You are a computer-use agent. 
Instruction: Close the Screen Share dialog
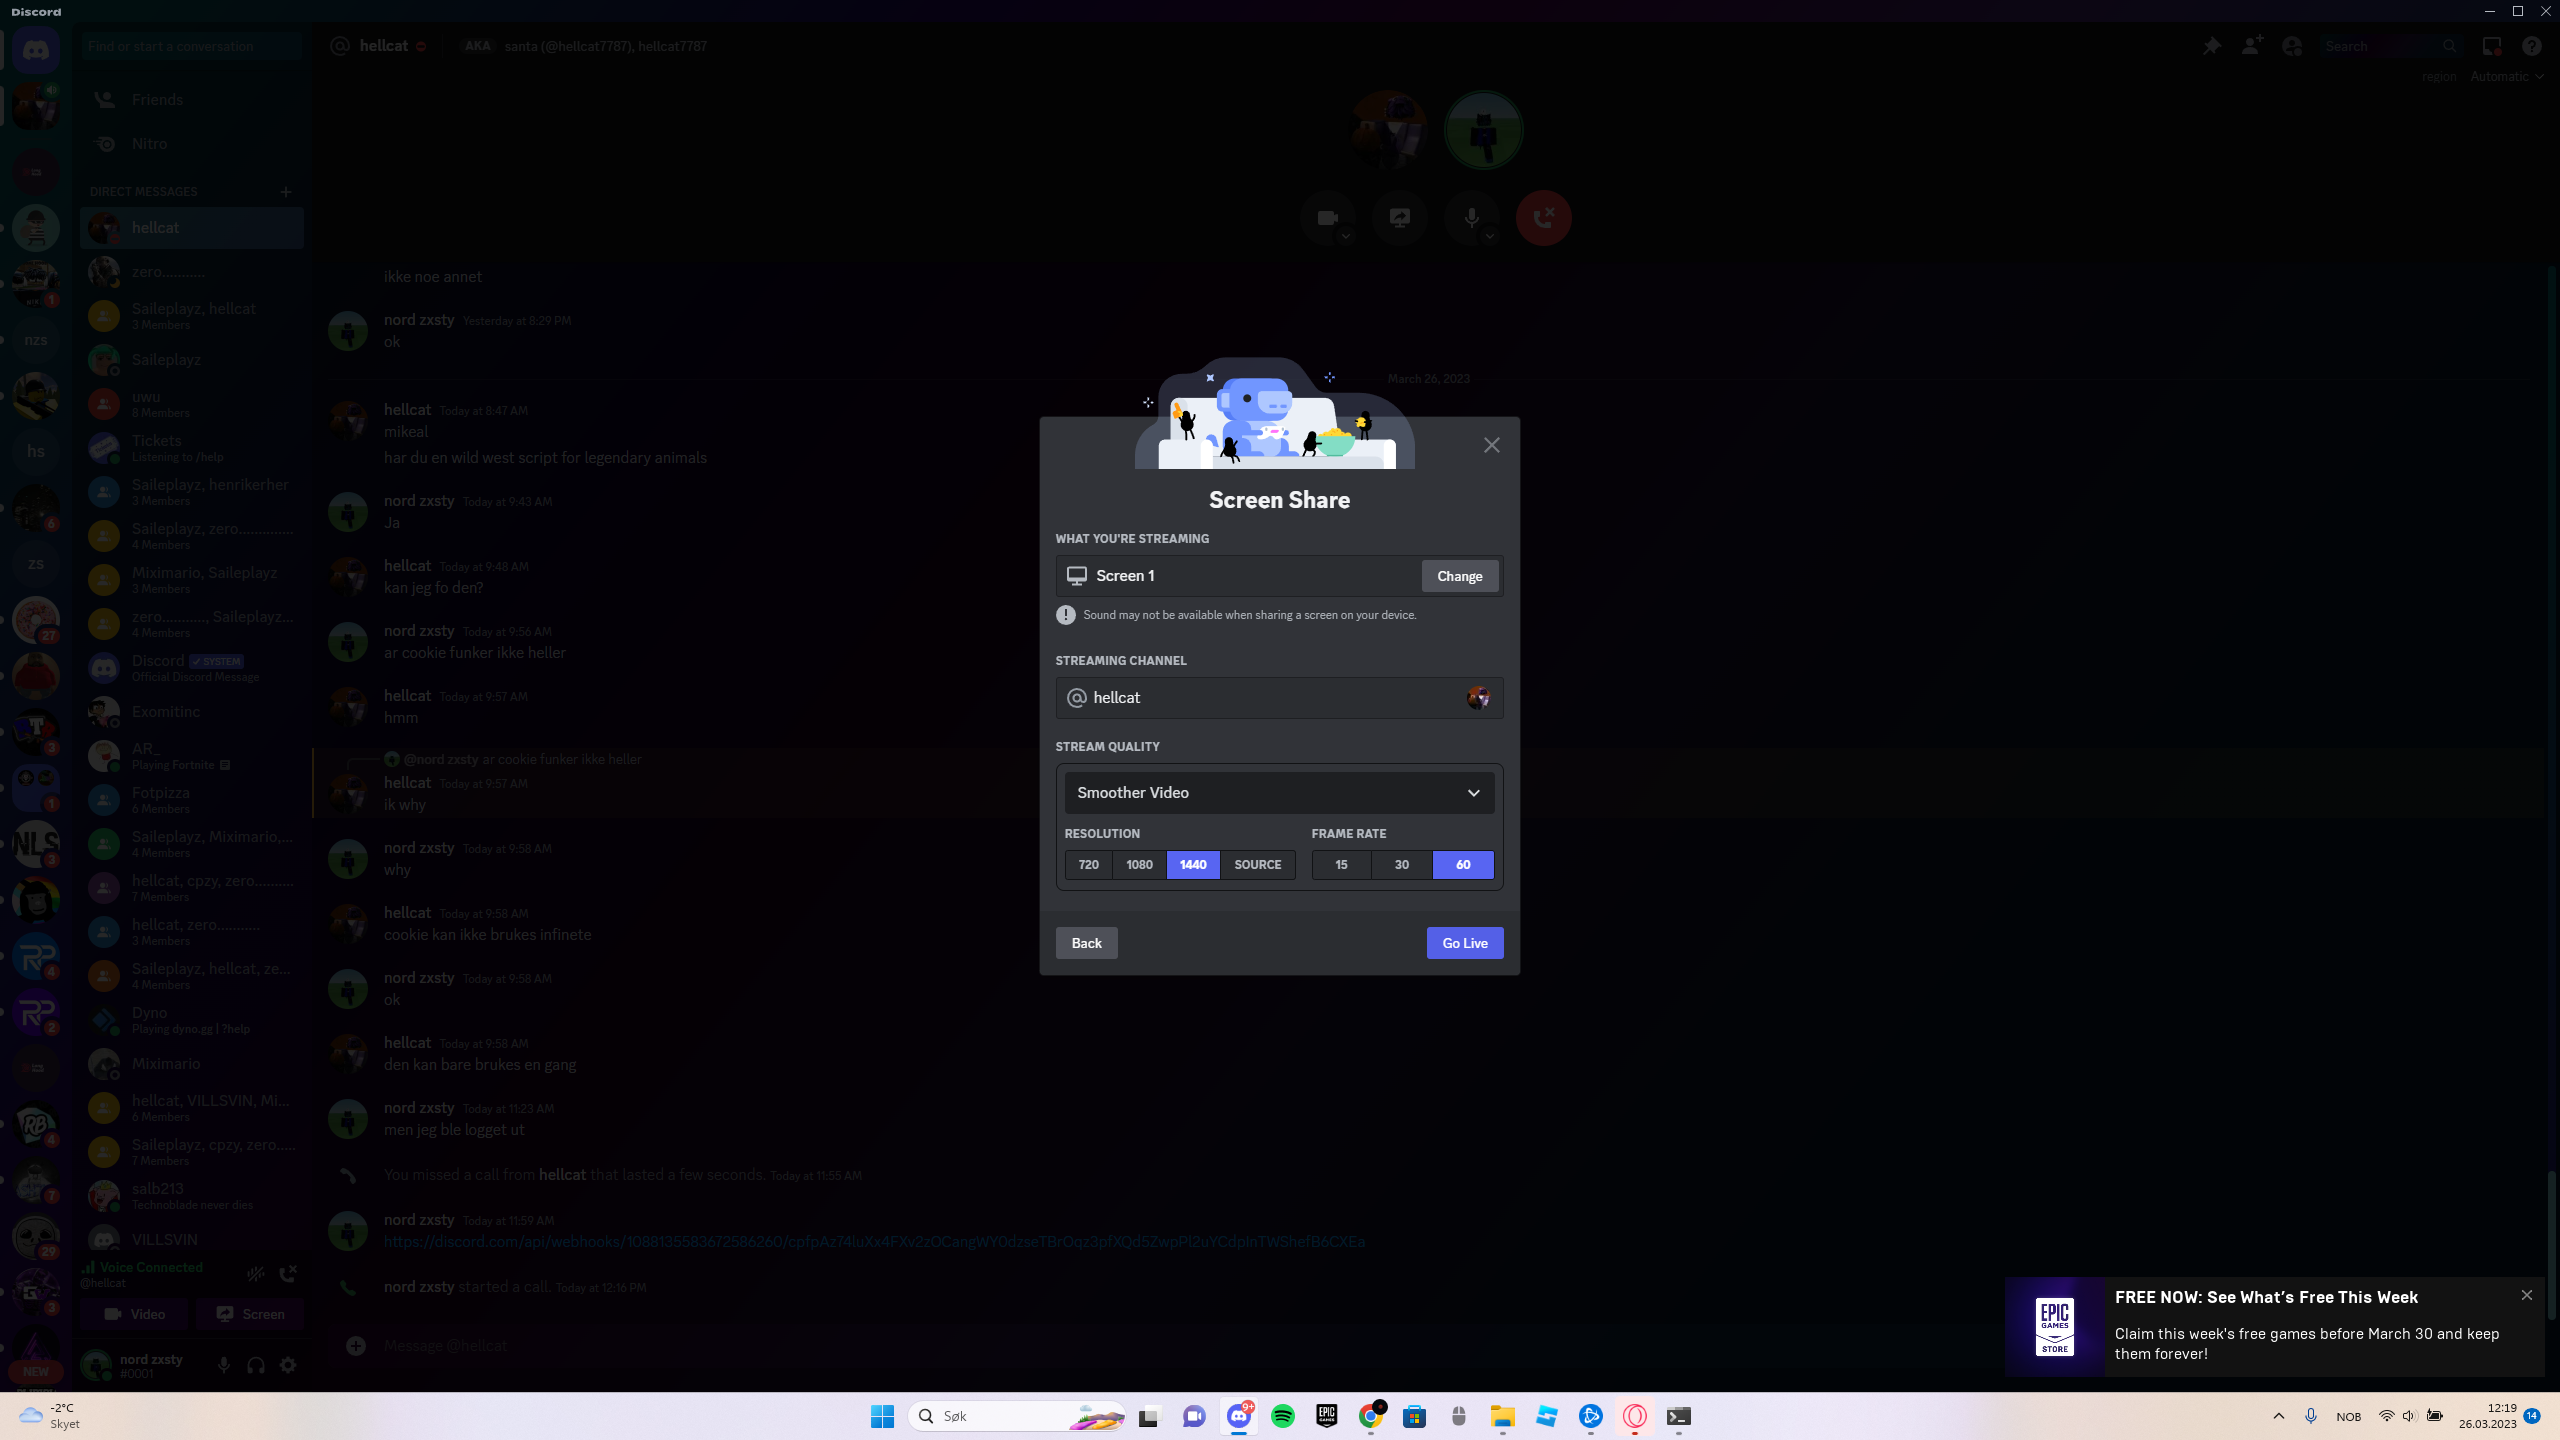[1491, 445]
